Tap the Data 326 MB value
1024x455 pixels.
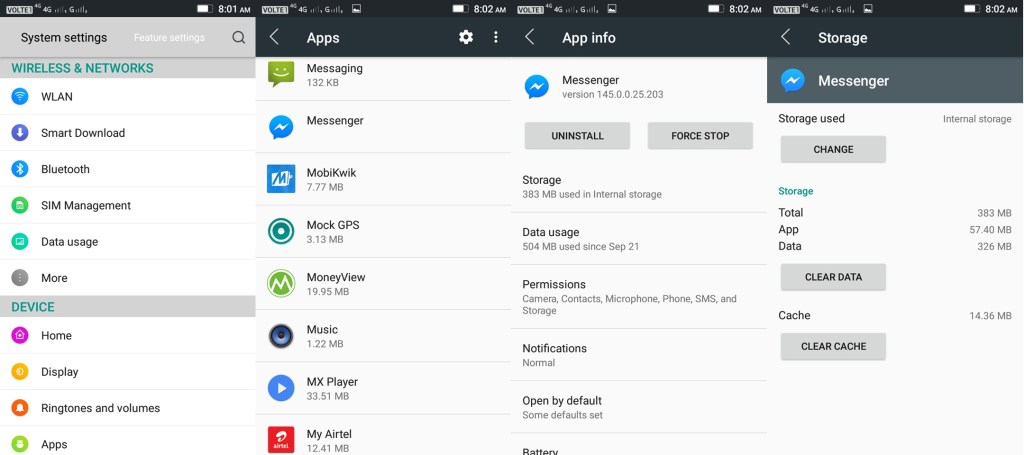993,247
